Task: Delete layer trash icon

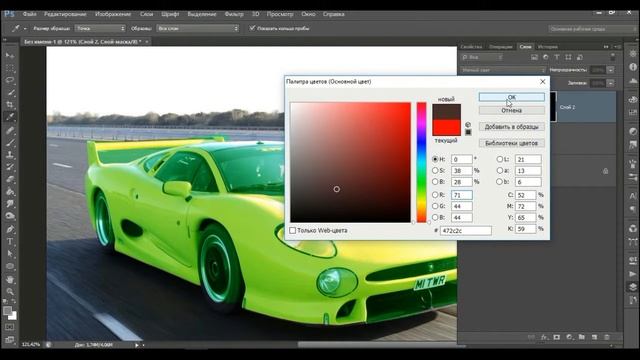Action: tap(607, 337)
